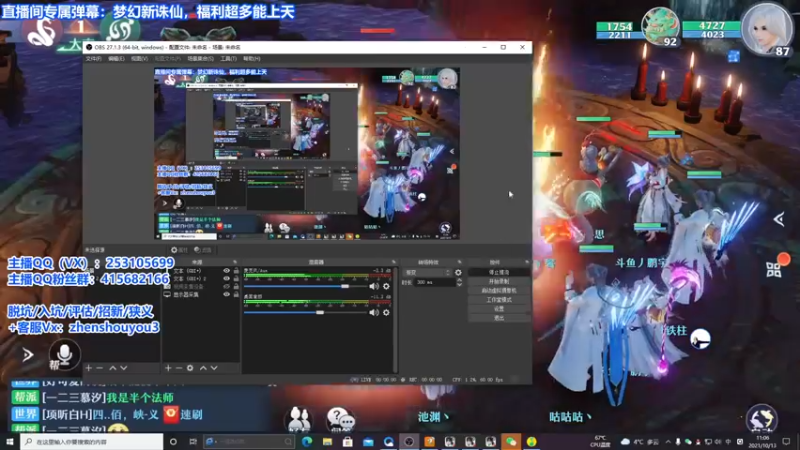This screenshot has width=800, height=450.
Task: Open the 编辑(E) menu in OBS
Action: (x=116, y=59)
